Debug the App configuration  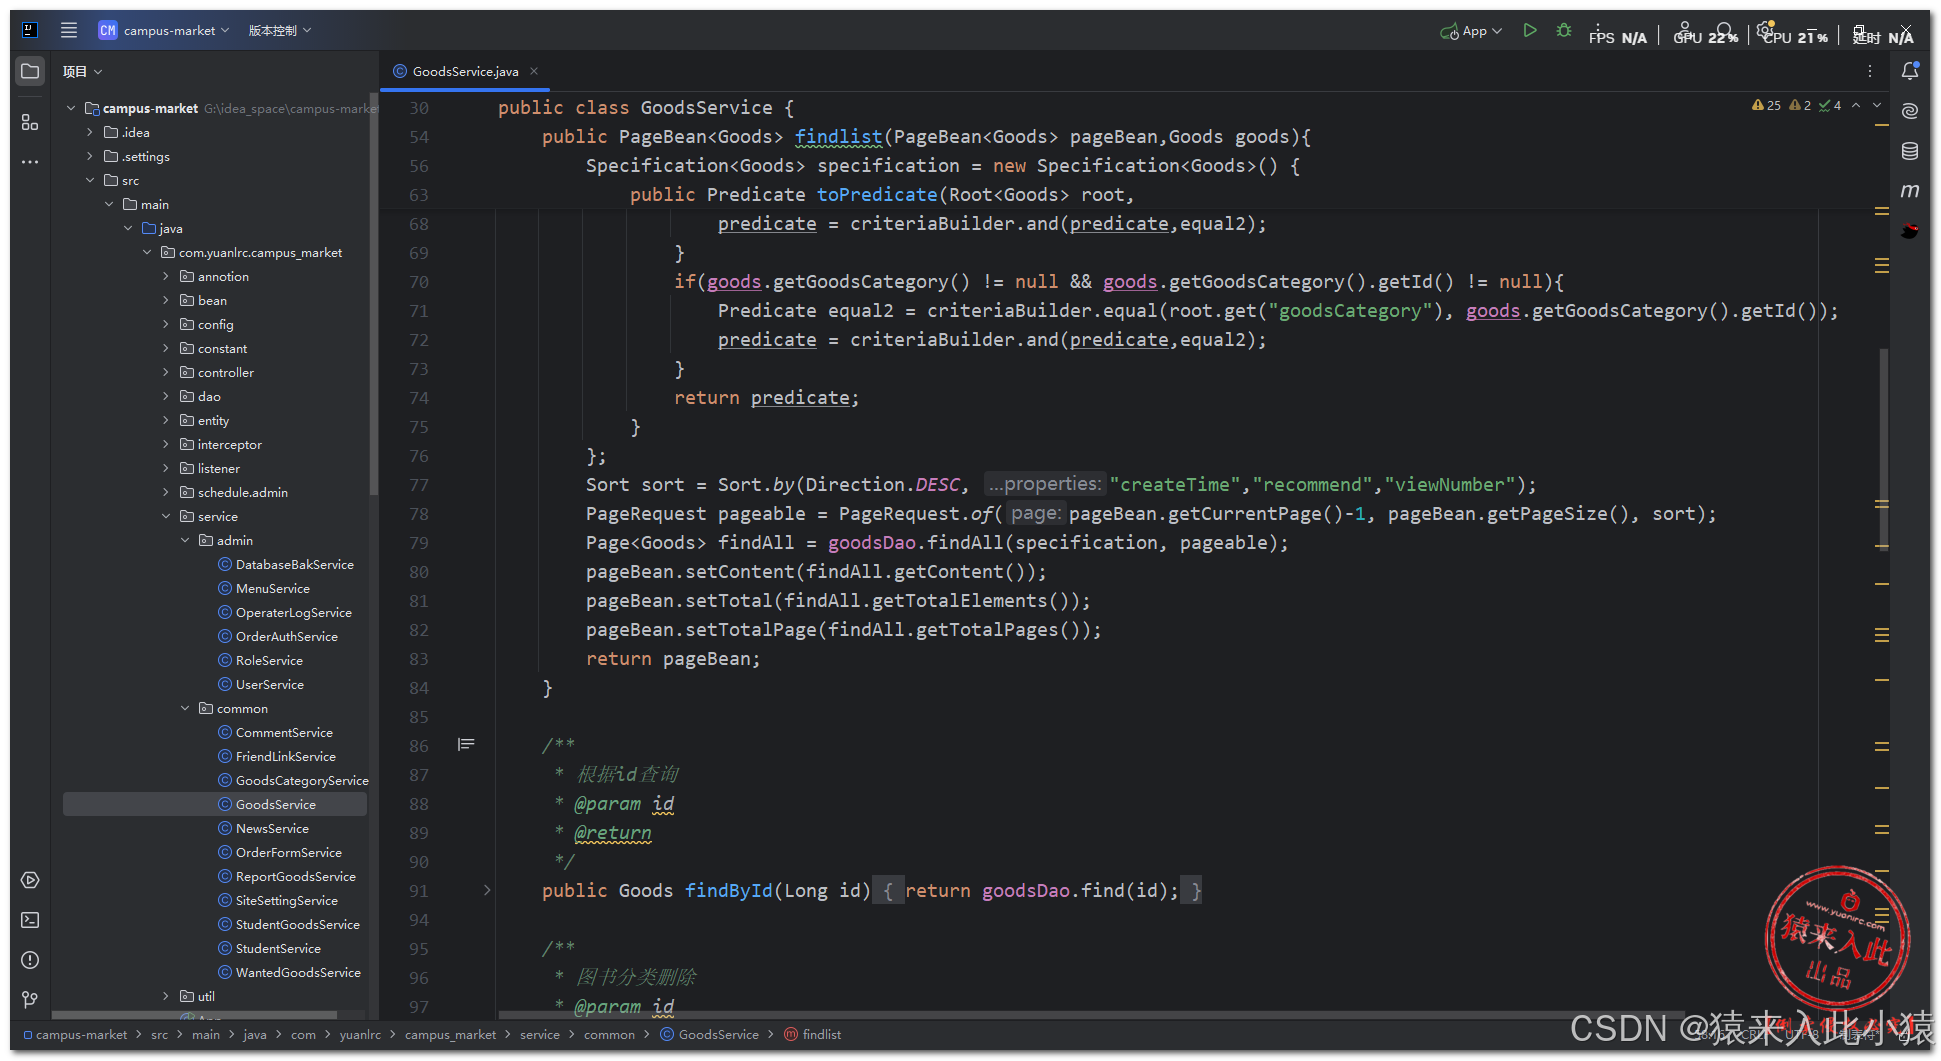tap(1564, 31)
